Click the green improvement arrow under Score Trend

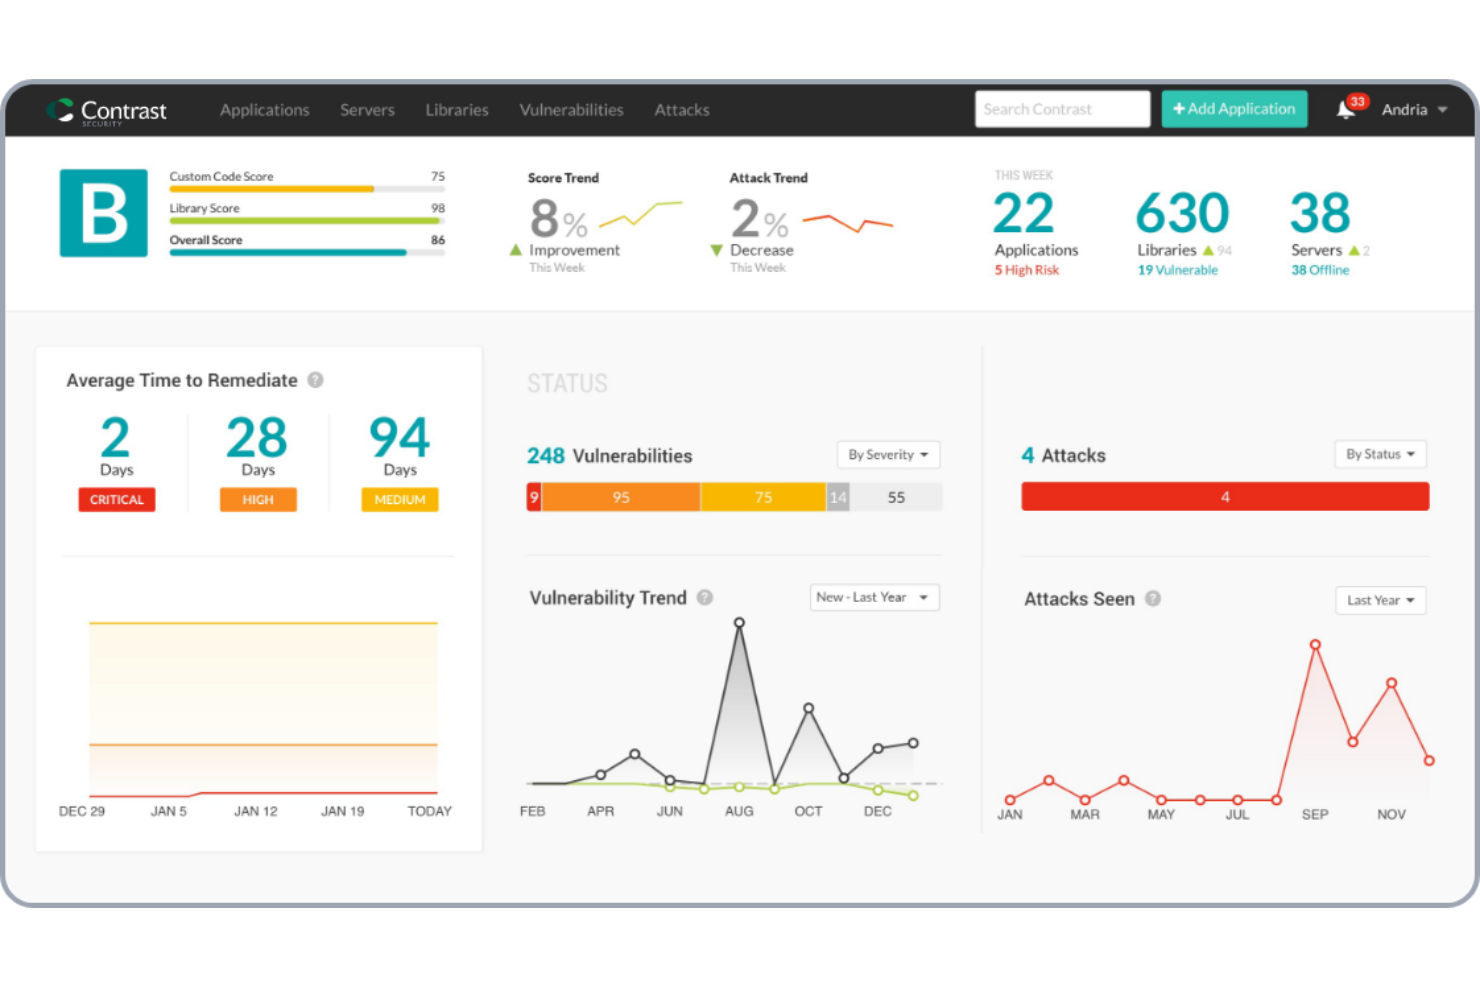[x=516, y=249]
